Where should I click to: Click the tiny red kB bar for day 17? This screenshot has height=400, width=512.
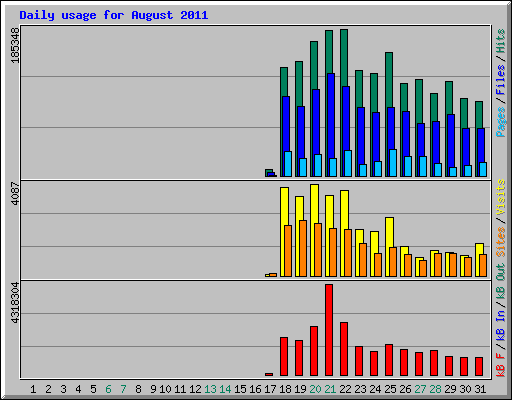[269, 375]
